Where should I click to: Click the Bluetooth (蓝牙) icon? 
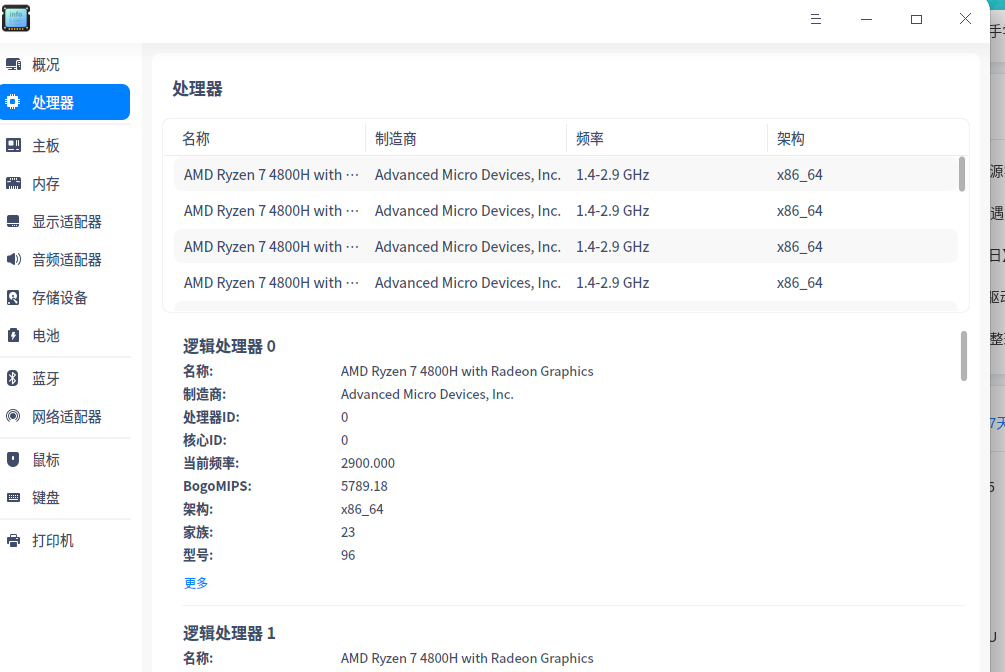point(13,378)
